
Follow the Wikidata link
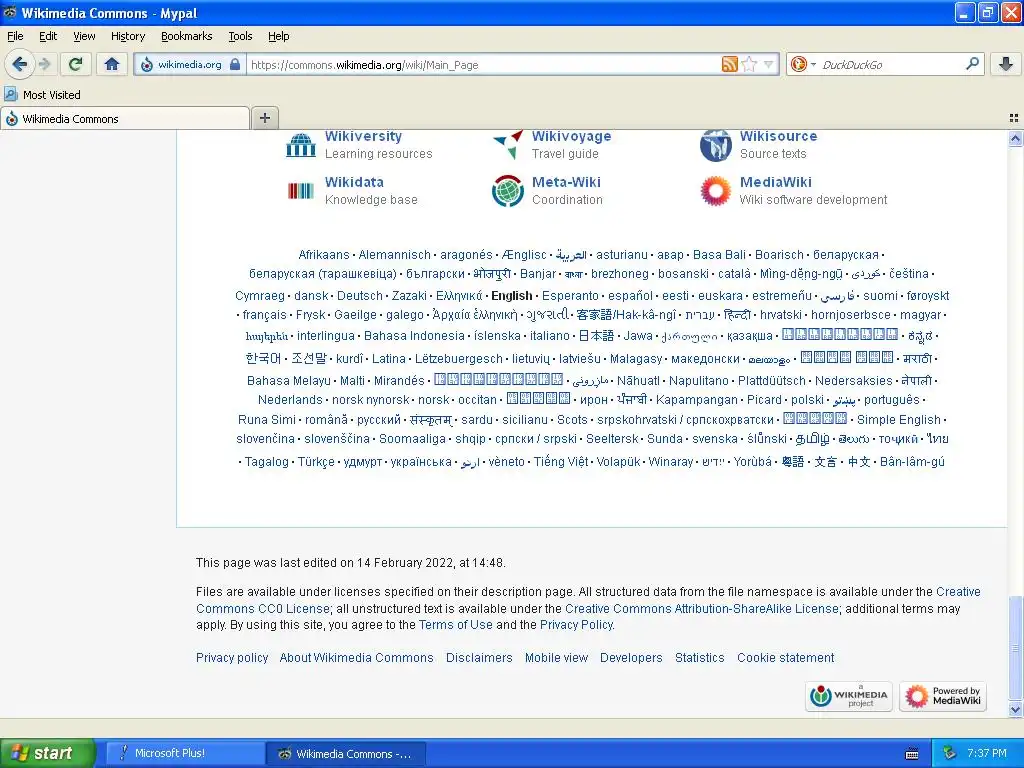click(354, 182)
